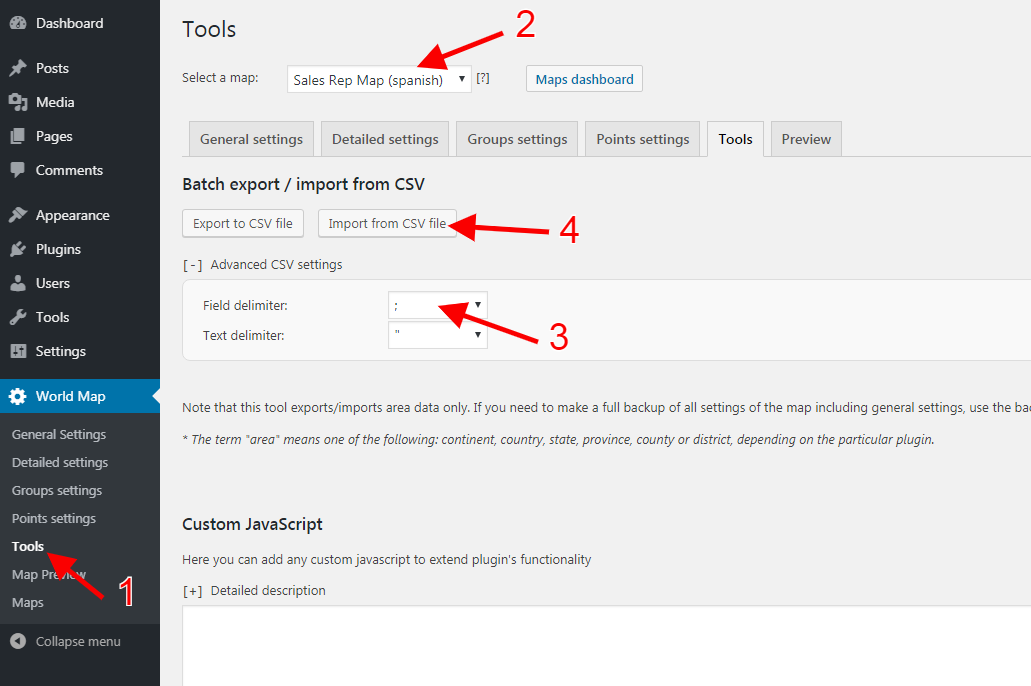
Task: Click the World Map gear icon
Action: click(18, 396)
